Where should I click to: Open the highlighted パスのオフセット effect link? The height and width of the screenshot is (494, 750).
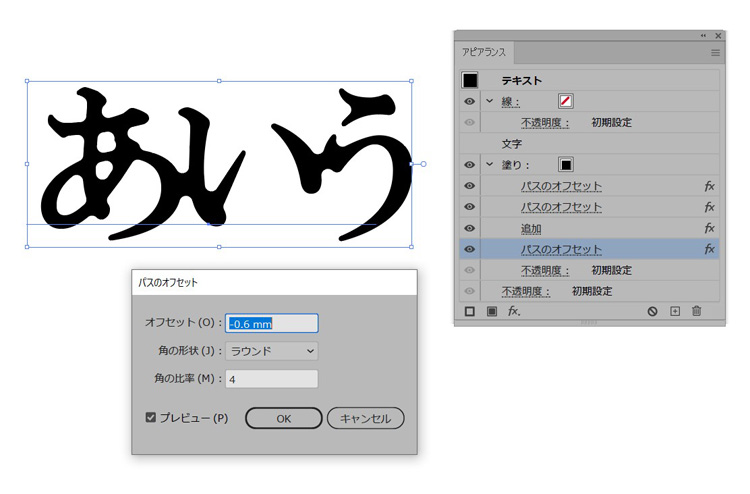[x=561, y=250]
